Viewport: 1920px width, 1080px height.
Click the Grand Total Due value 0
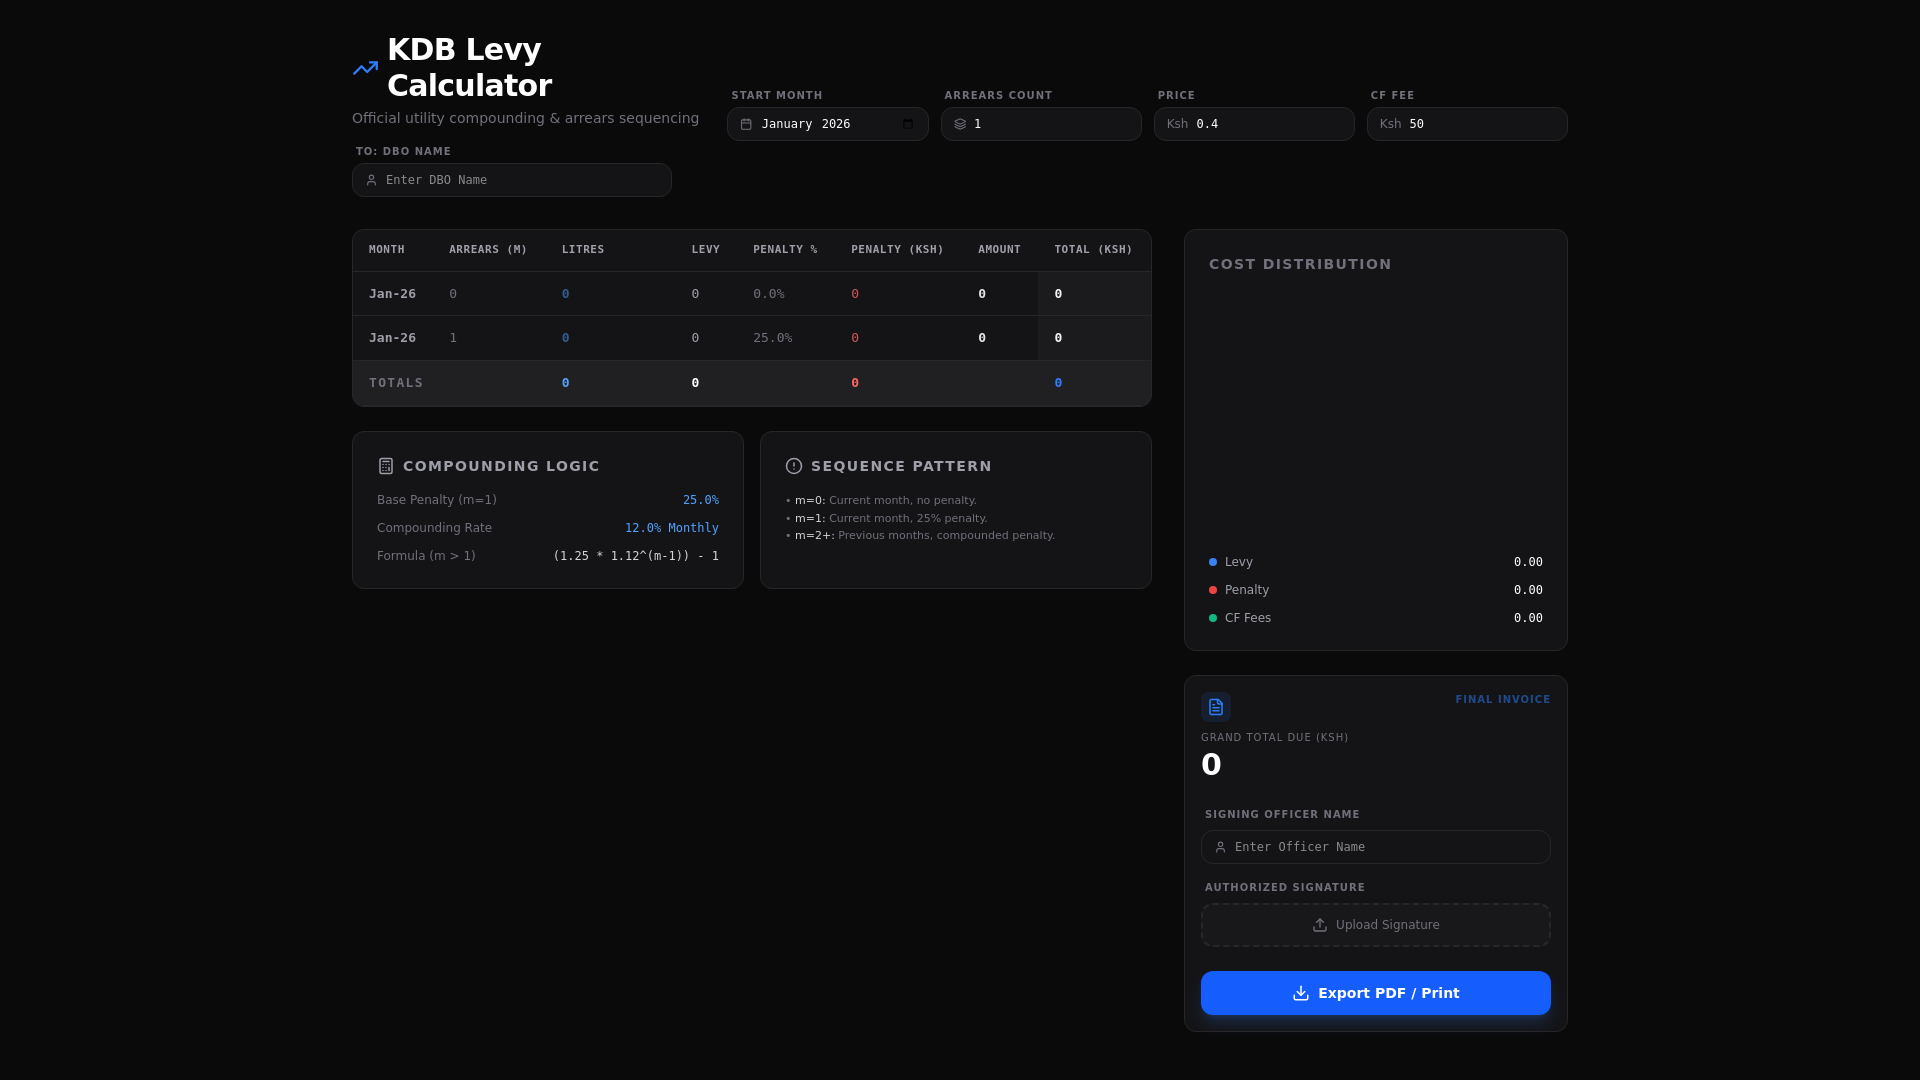[x=1211, y=765]
